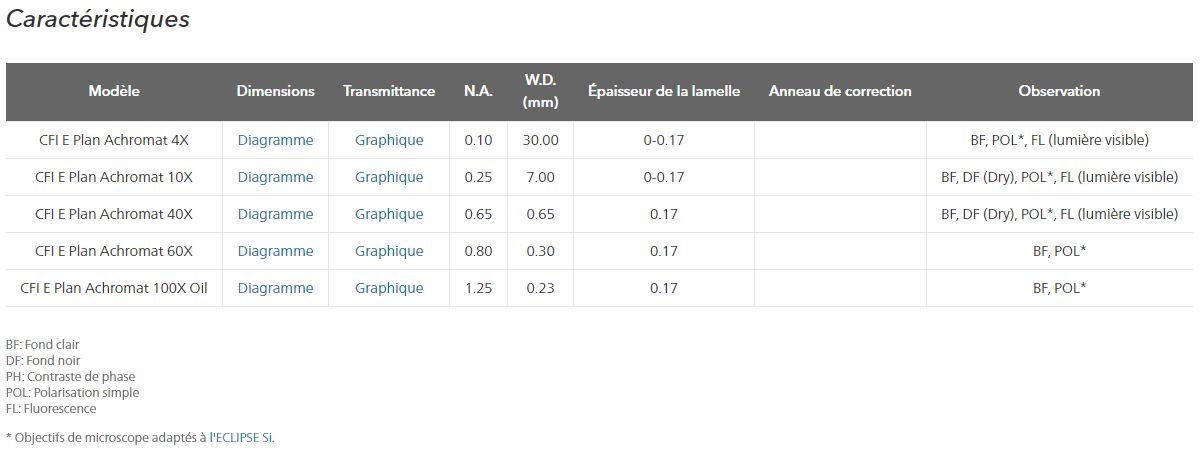The width and height of the screenshot is (1201, 451).
Task: View Diagramme for Achromat 100X Oil
Action: tap(275, 288)
